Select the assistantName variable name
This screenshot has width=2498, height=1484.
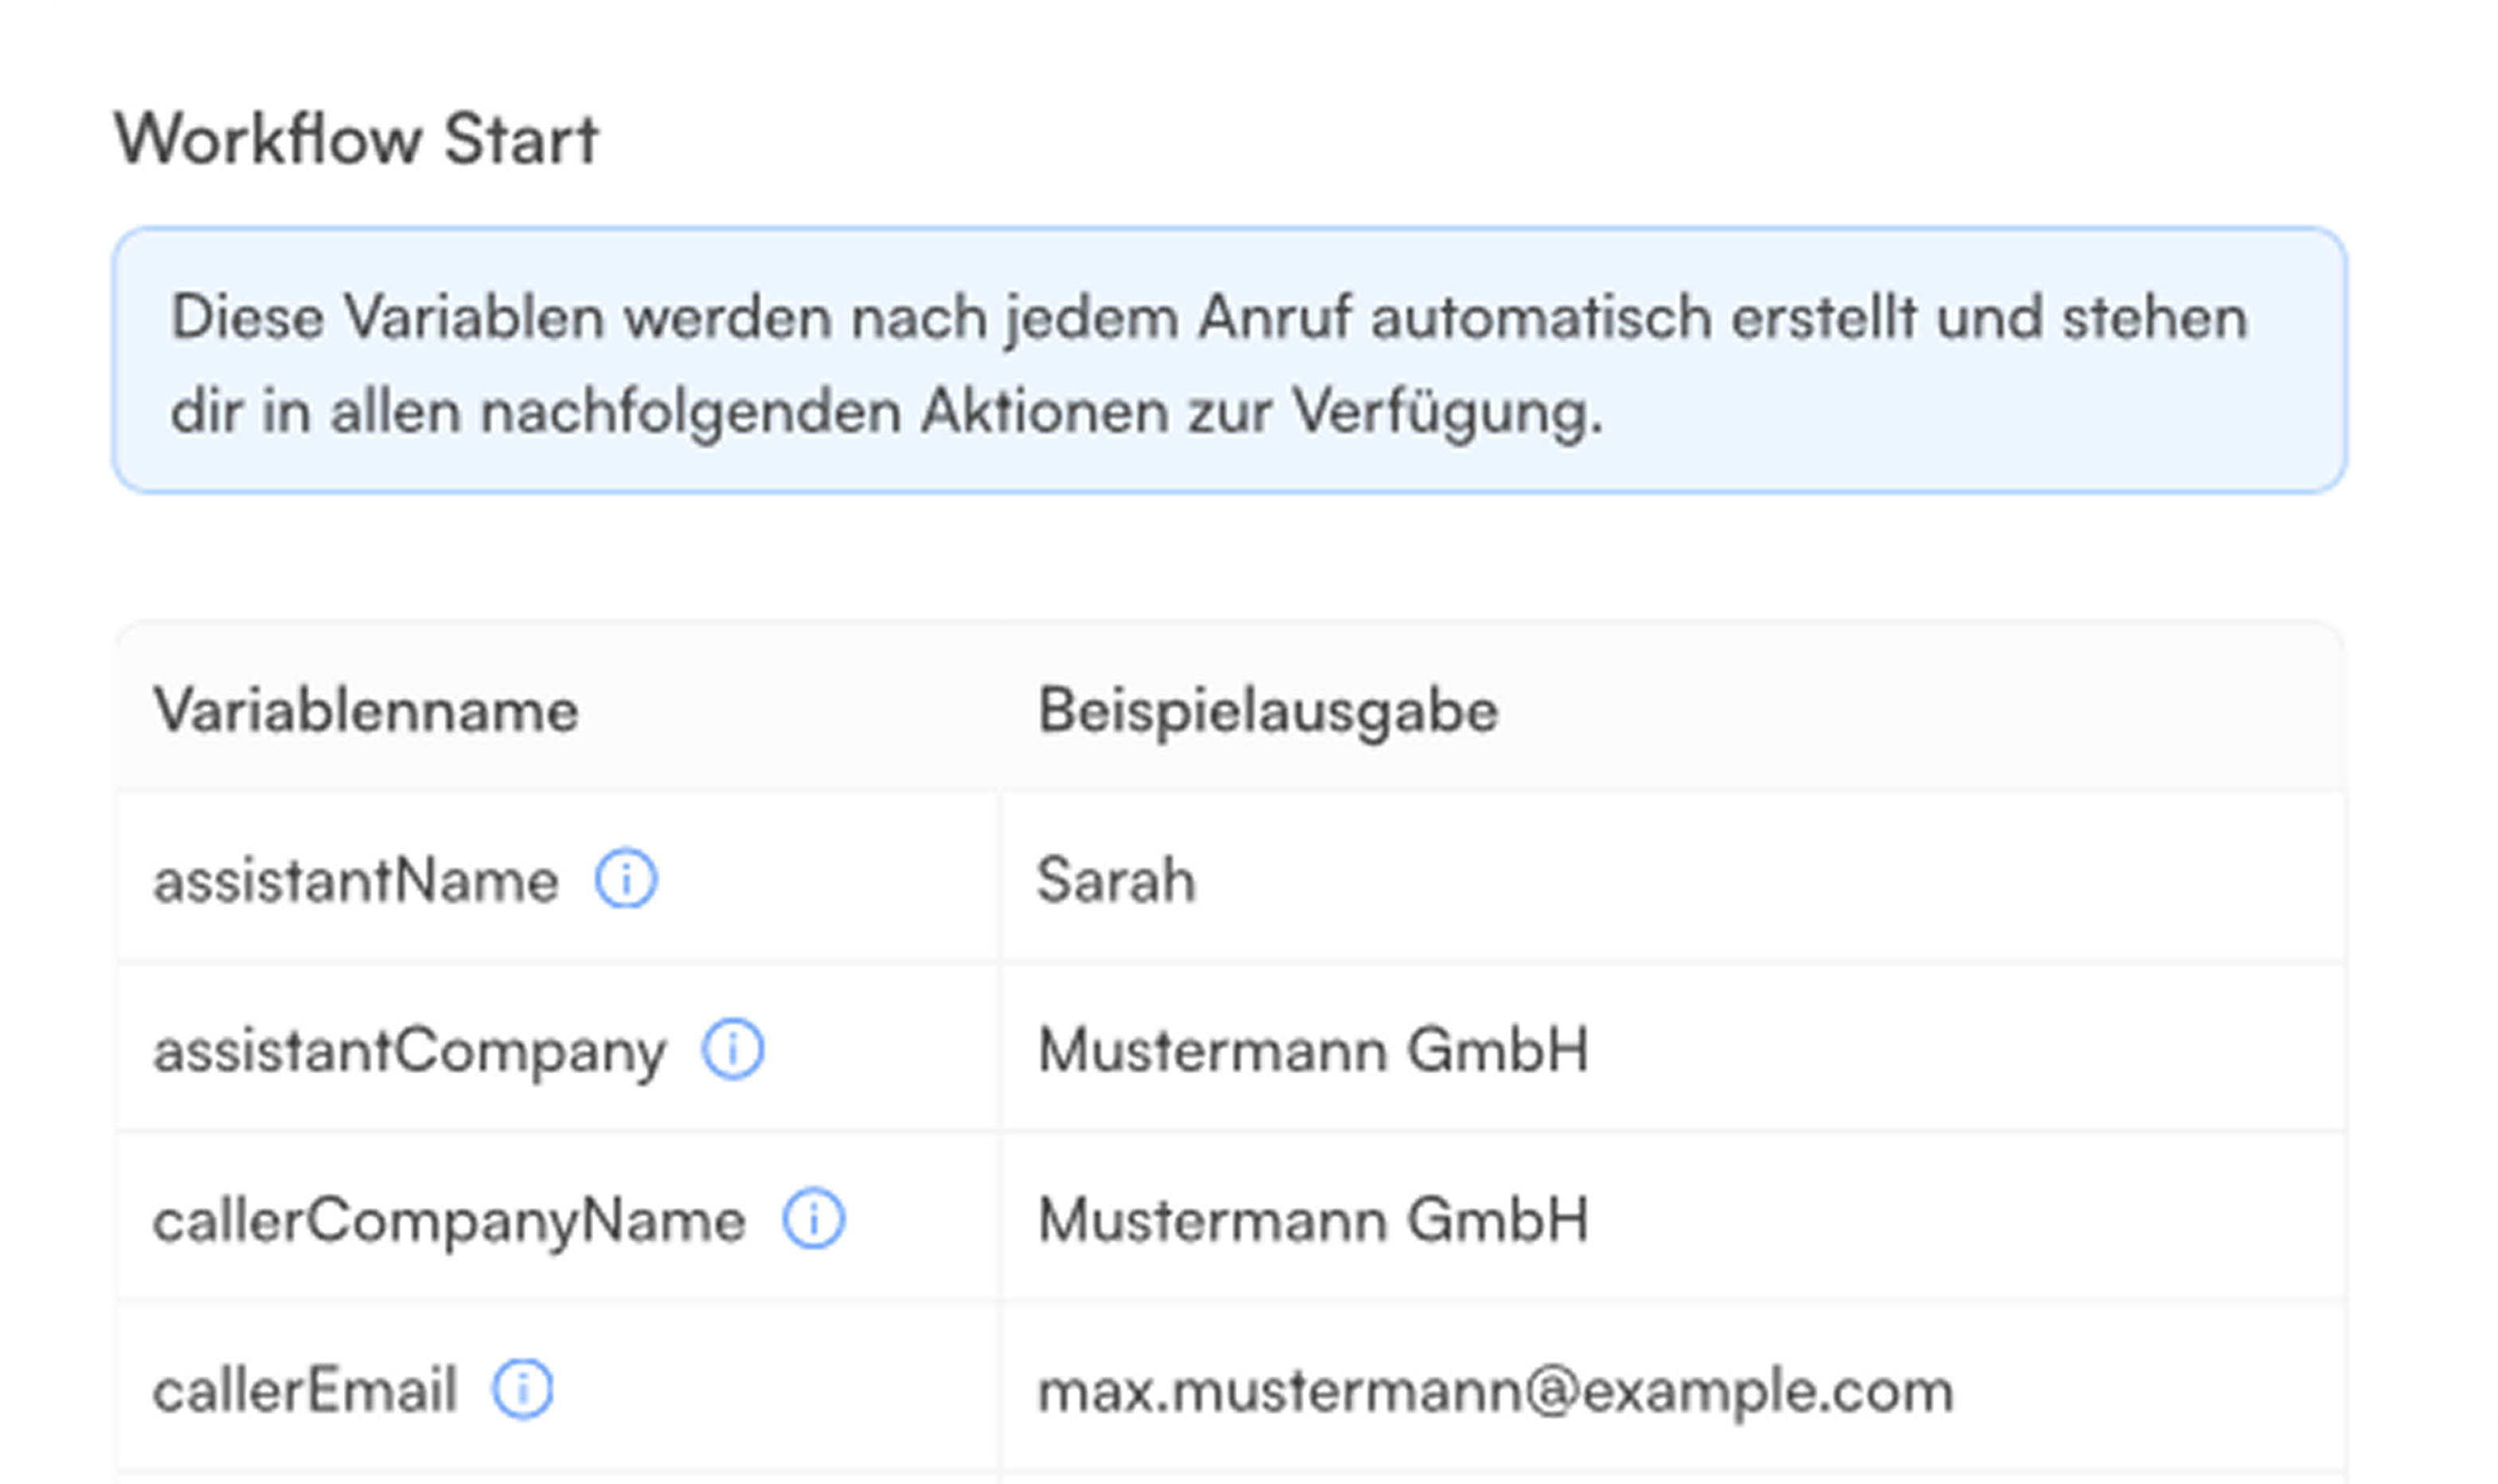[x=355, y=881]
